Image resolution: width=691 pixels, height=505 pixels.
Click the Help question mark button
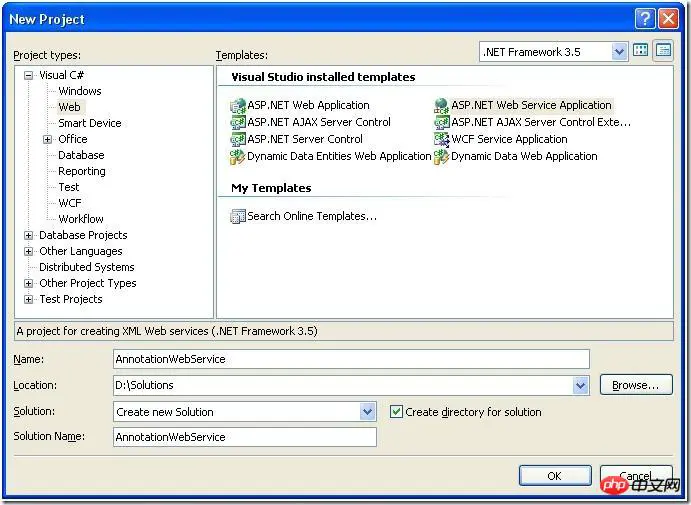(645, 19)
